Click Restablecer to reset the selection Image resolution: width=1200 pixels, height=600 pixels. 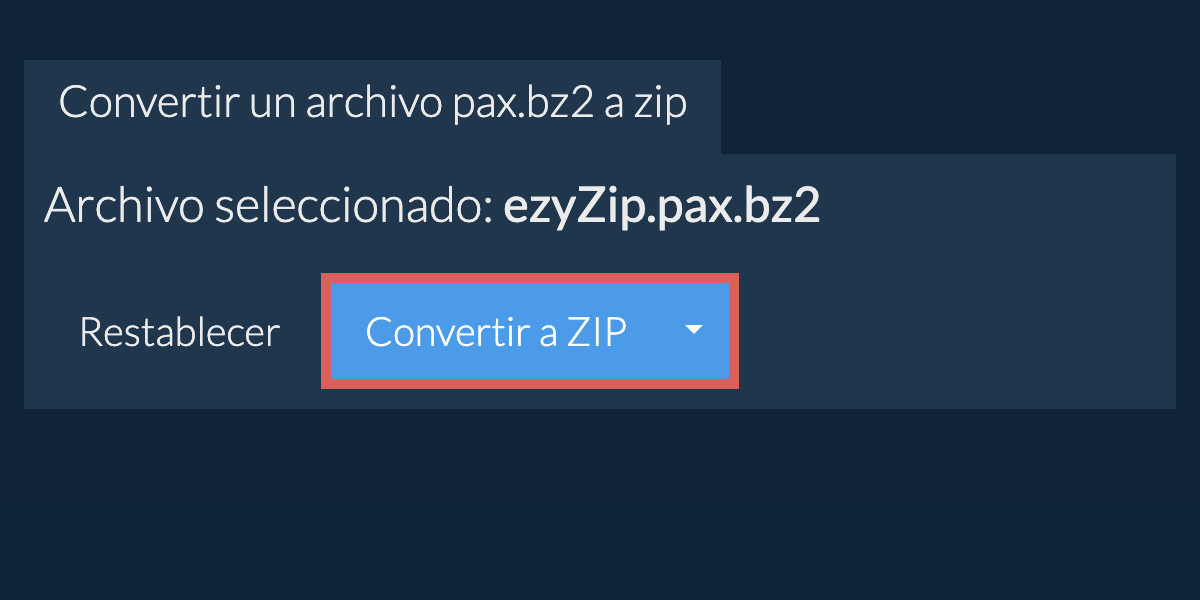[179, 332]
